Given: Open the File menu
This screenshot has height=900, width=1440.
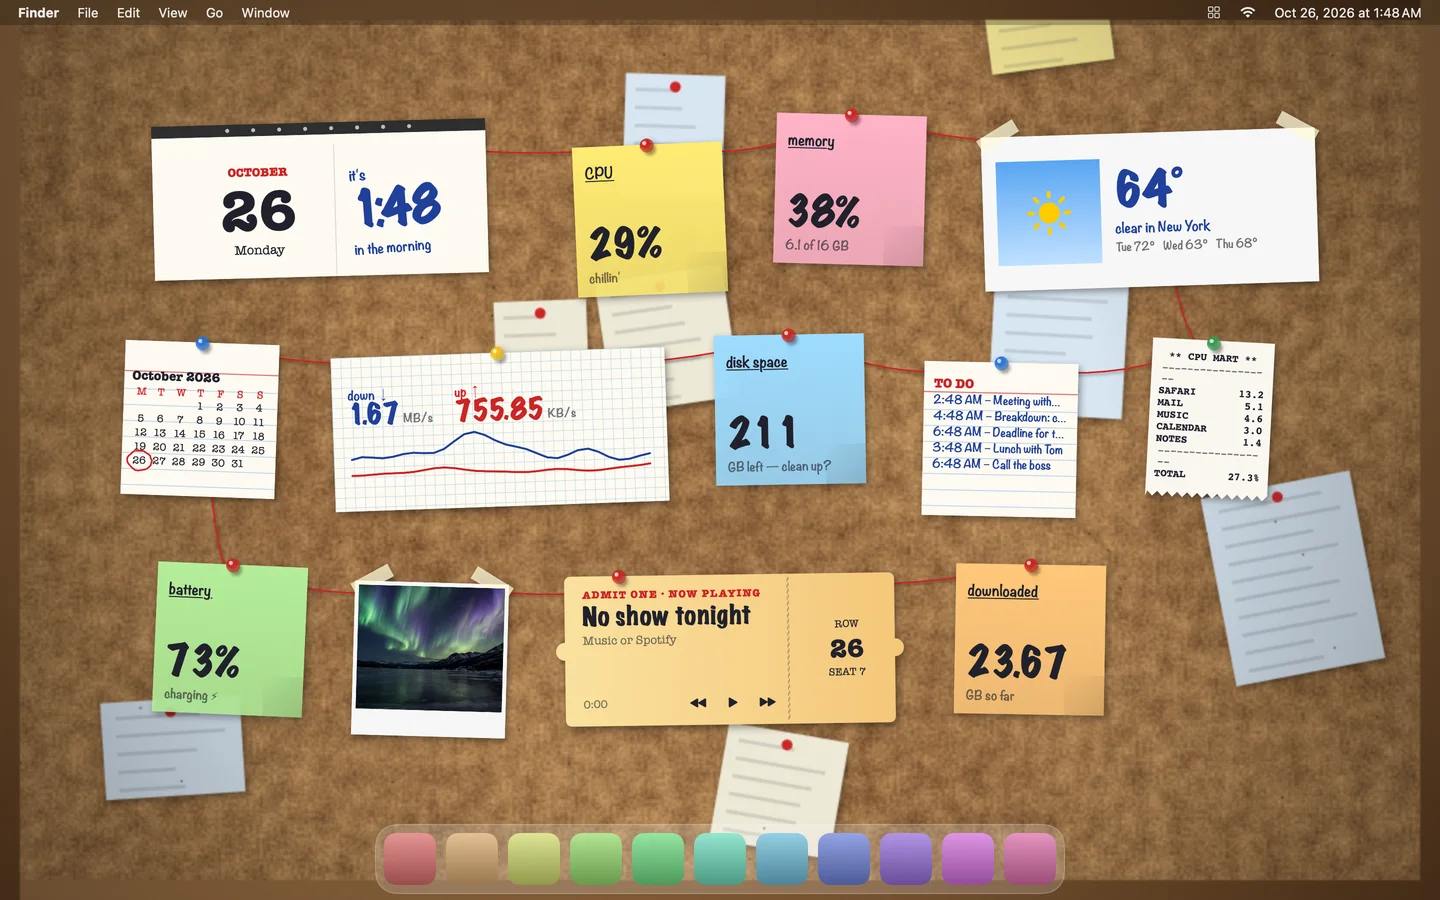Looking at the screenshot, I should tap(88, 13).
